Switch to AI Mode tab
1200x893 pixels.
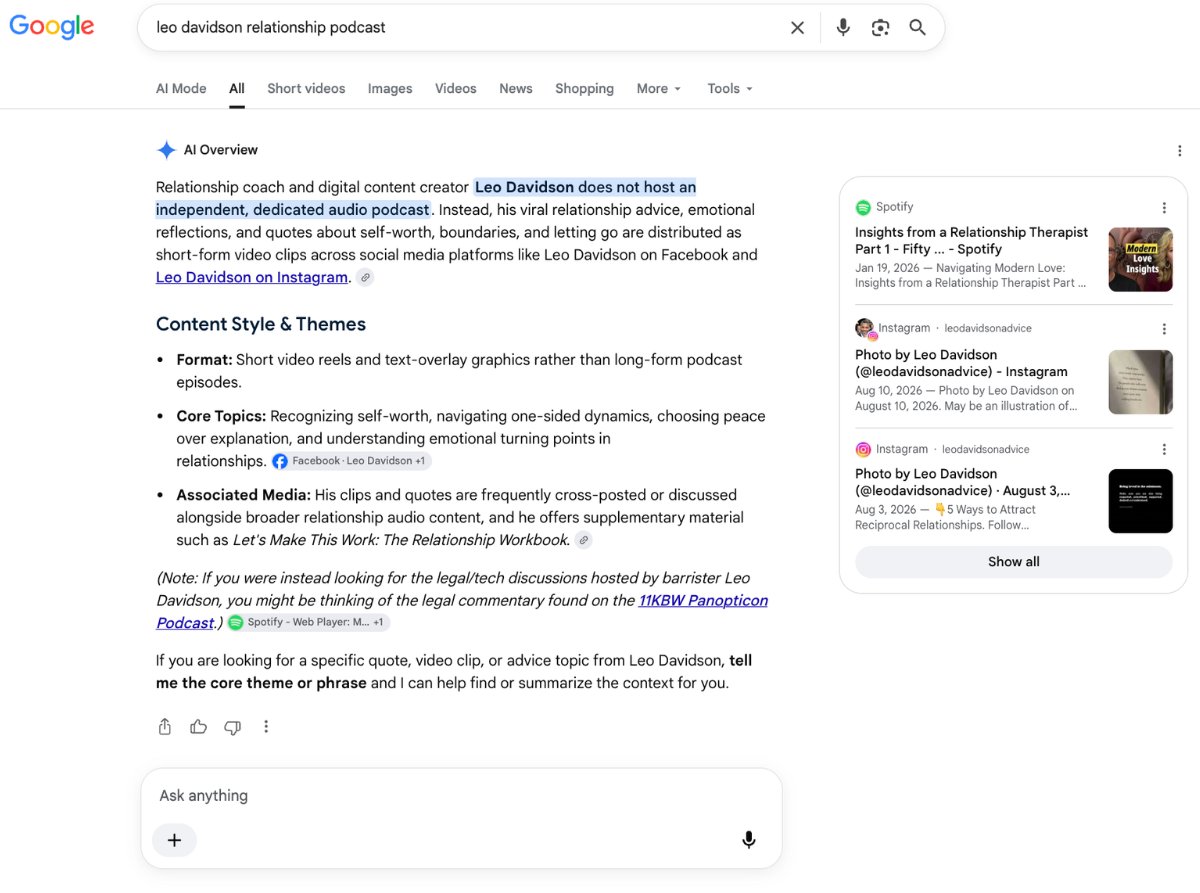pos(181,89)
